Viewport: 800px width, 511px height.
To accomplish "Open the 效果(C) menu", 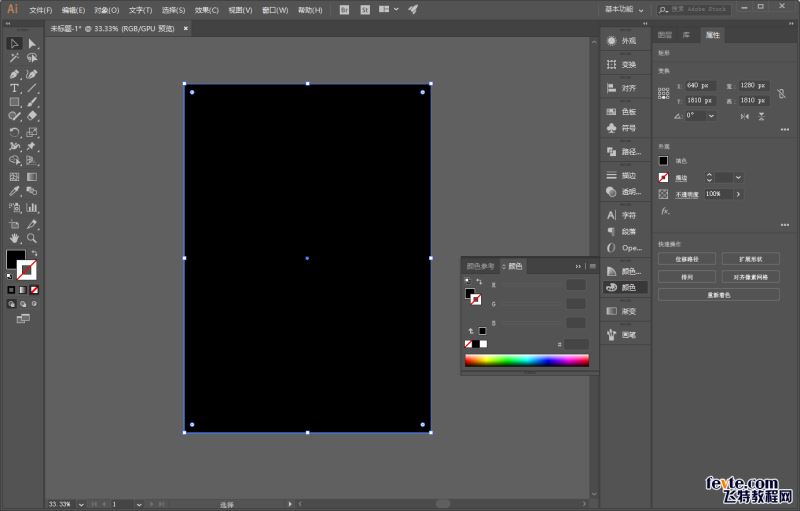I will click(x=207, y=10).
